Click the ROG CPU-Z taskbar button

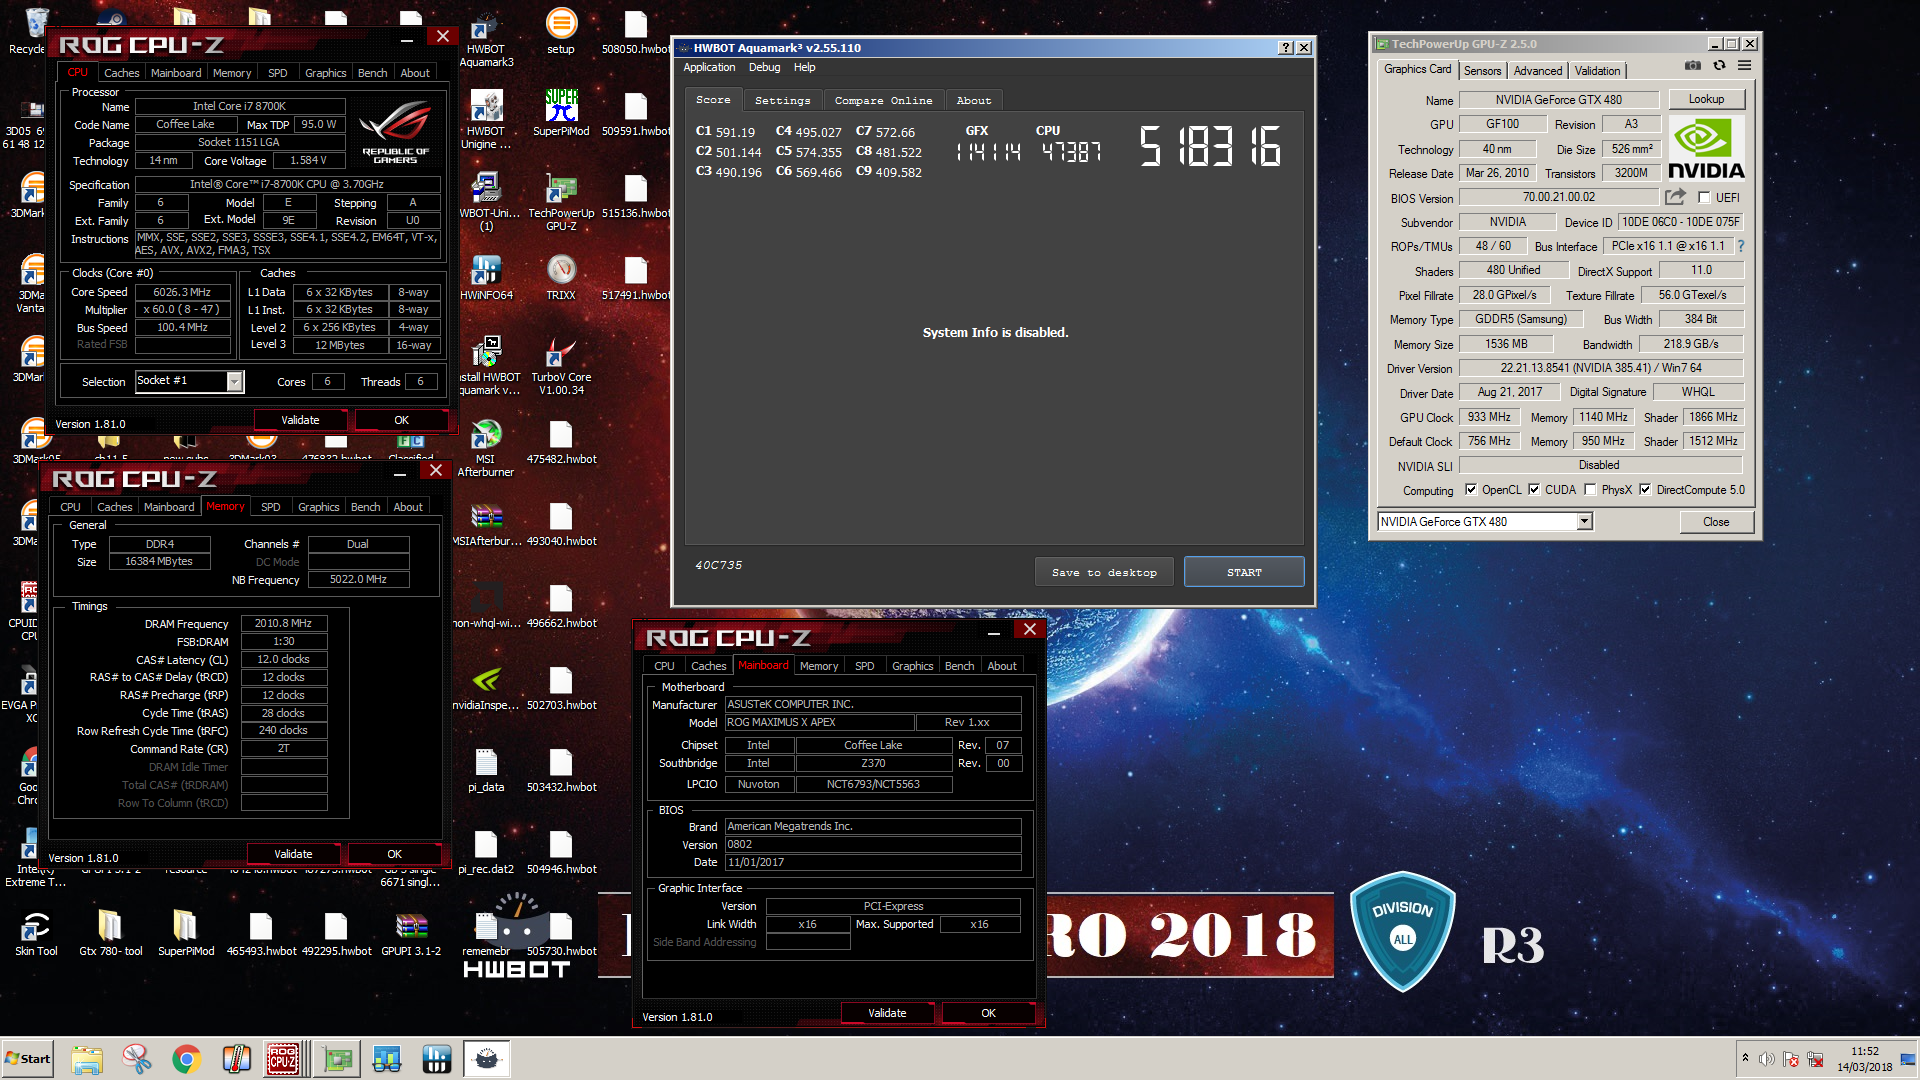pos(283,1058)
